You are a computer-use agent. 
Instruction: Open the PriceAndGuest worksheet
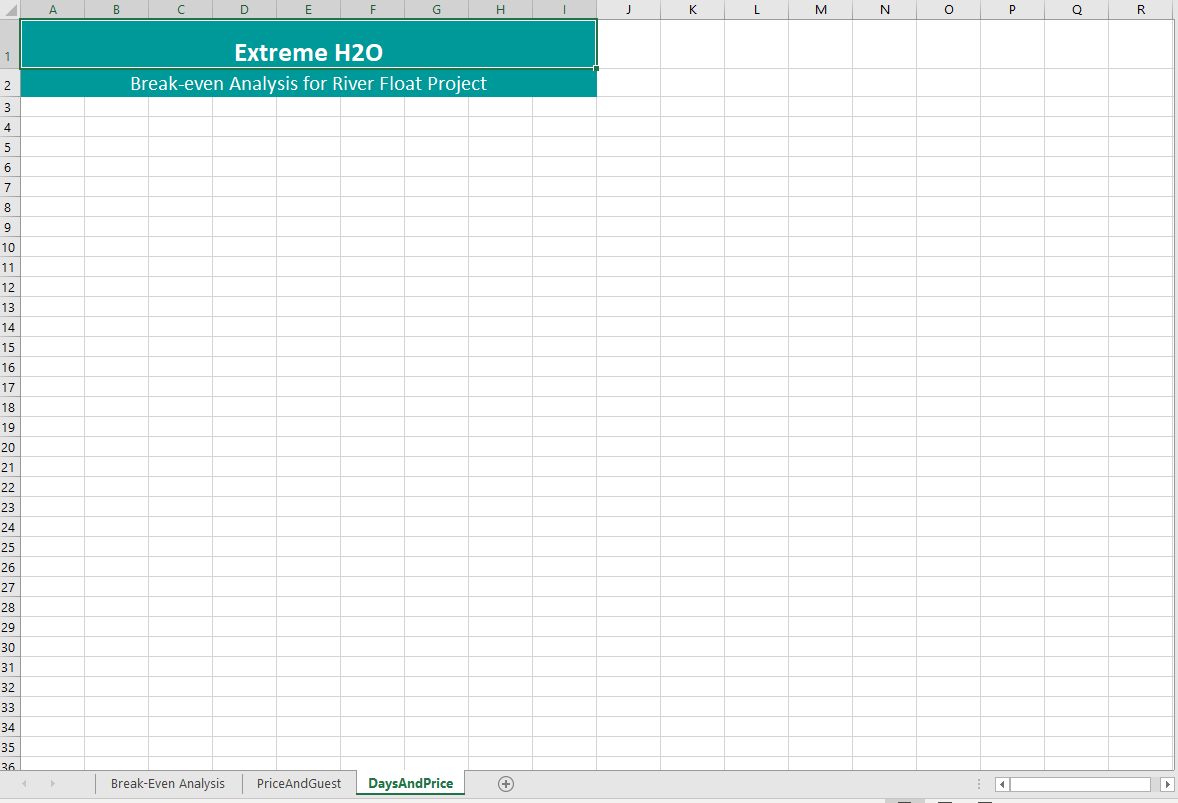tap(299, 784)
